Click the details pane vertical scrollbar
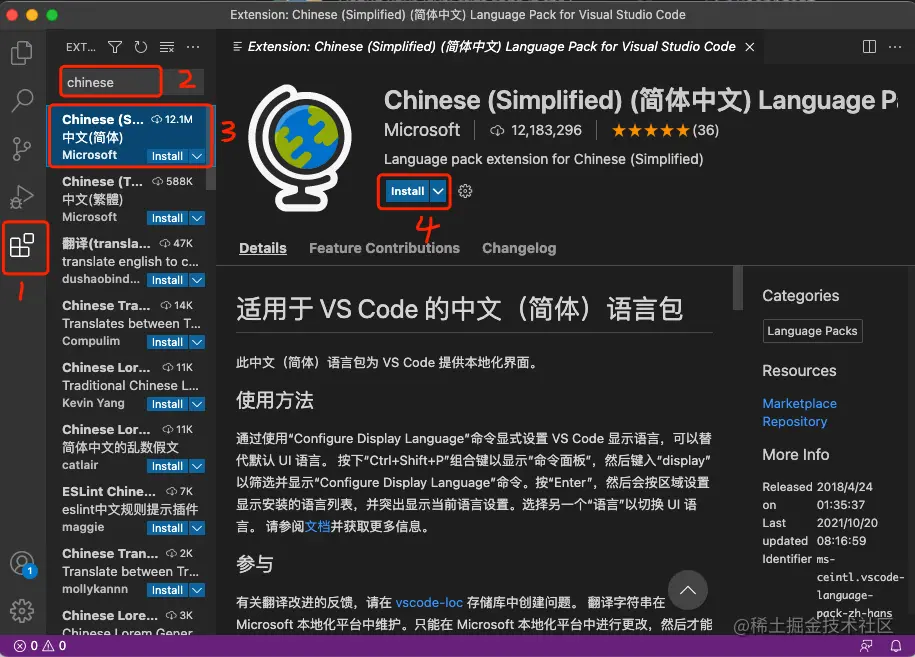 (x=738, y=288)
